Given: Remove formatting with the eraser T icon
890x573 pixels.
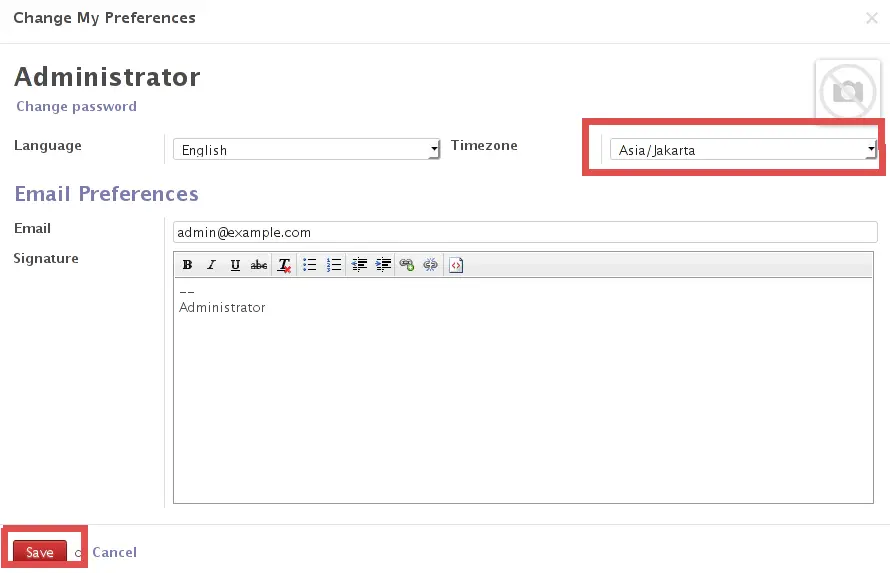Looking at the screenshot, I should 284,265.
